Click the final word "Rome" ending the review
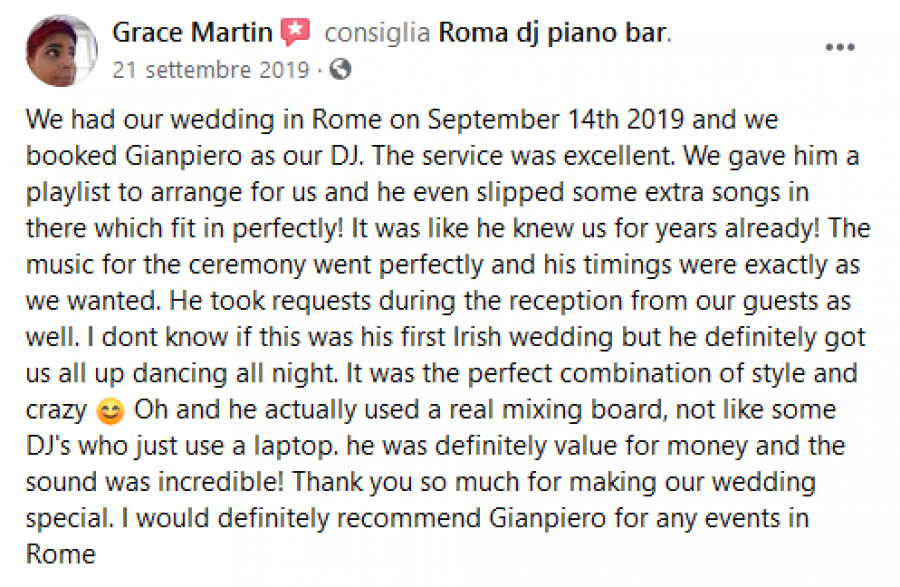900x587 pixels. pos(60,555)
